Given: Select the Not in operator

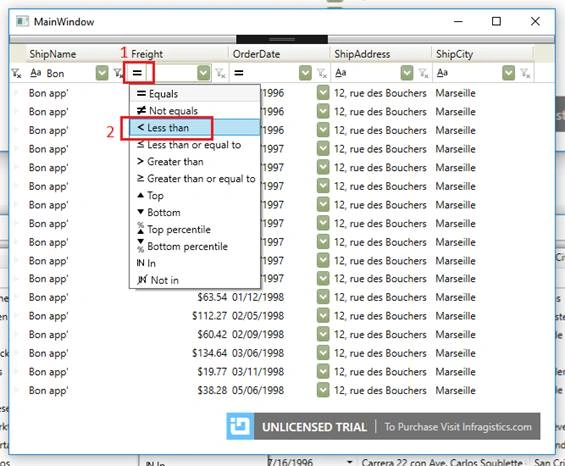Looking at the screenshot, I should pyautogui.click(x=195, y=280).
